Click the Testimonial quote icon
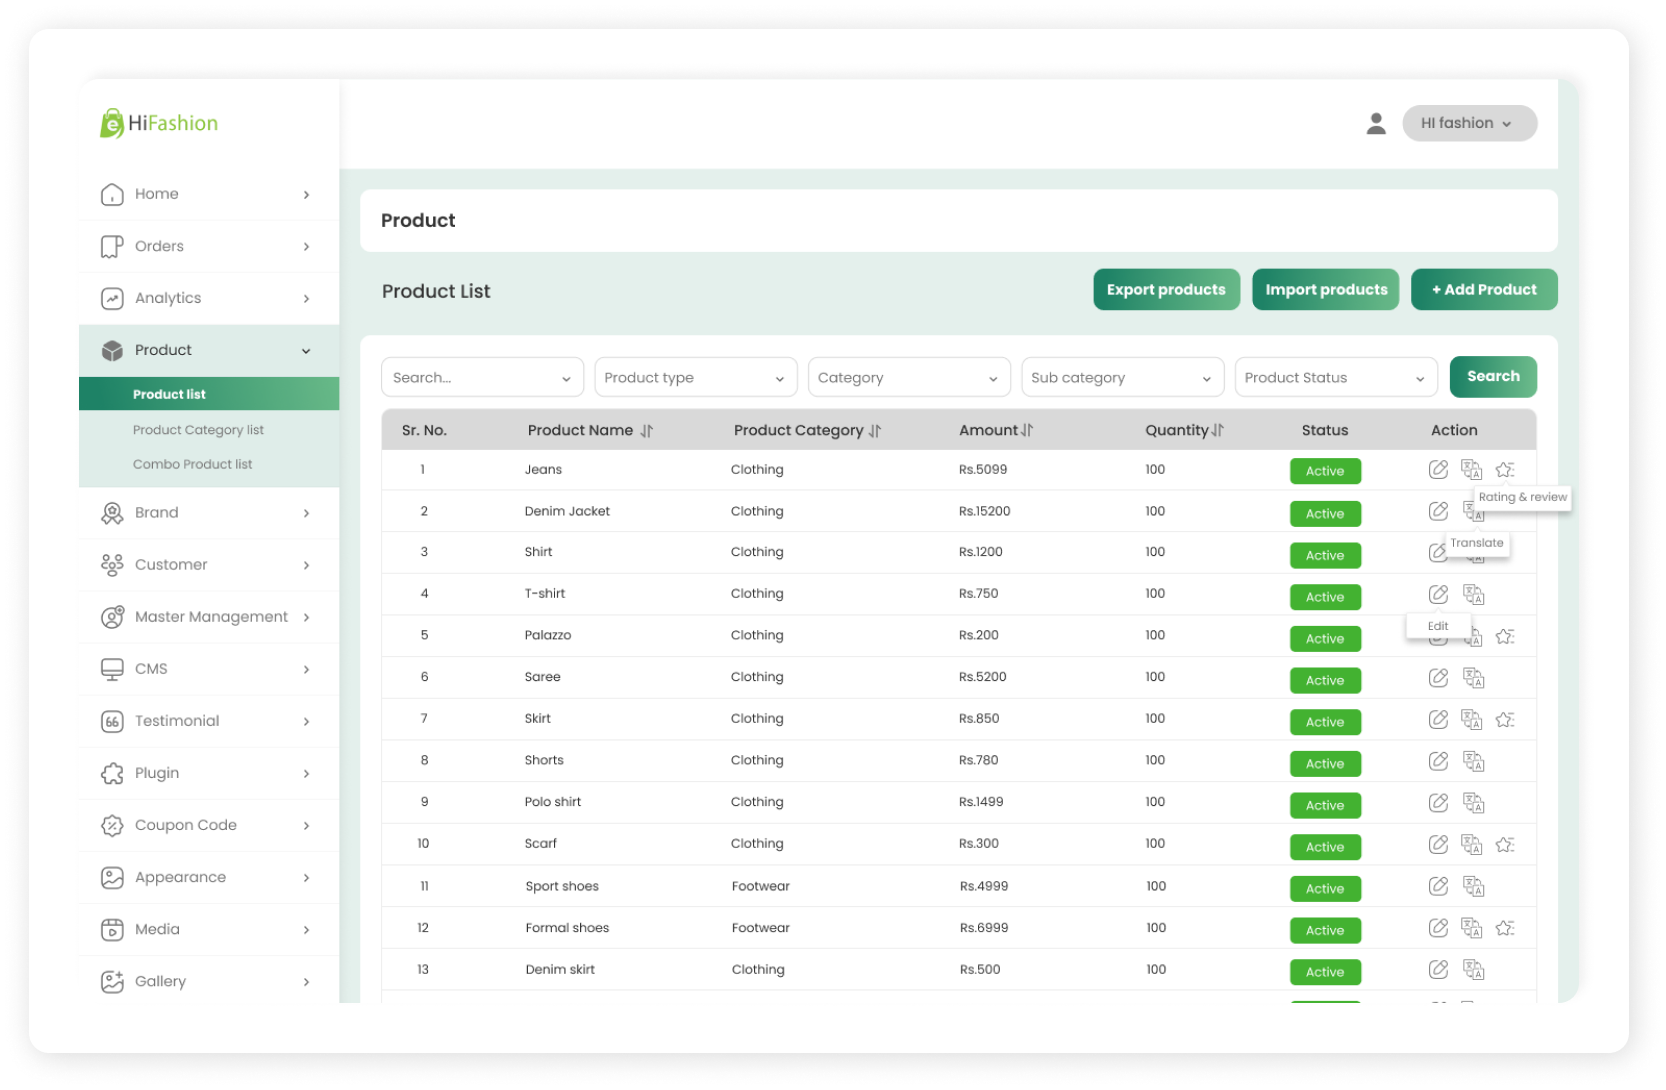Image resolution: width=1666 pixels, height=1090 pixels. pos(112,721)
